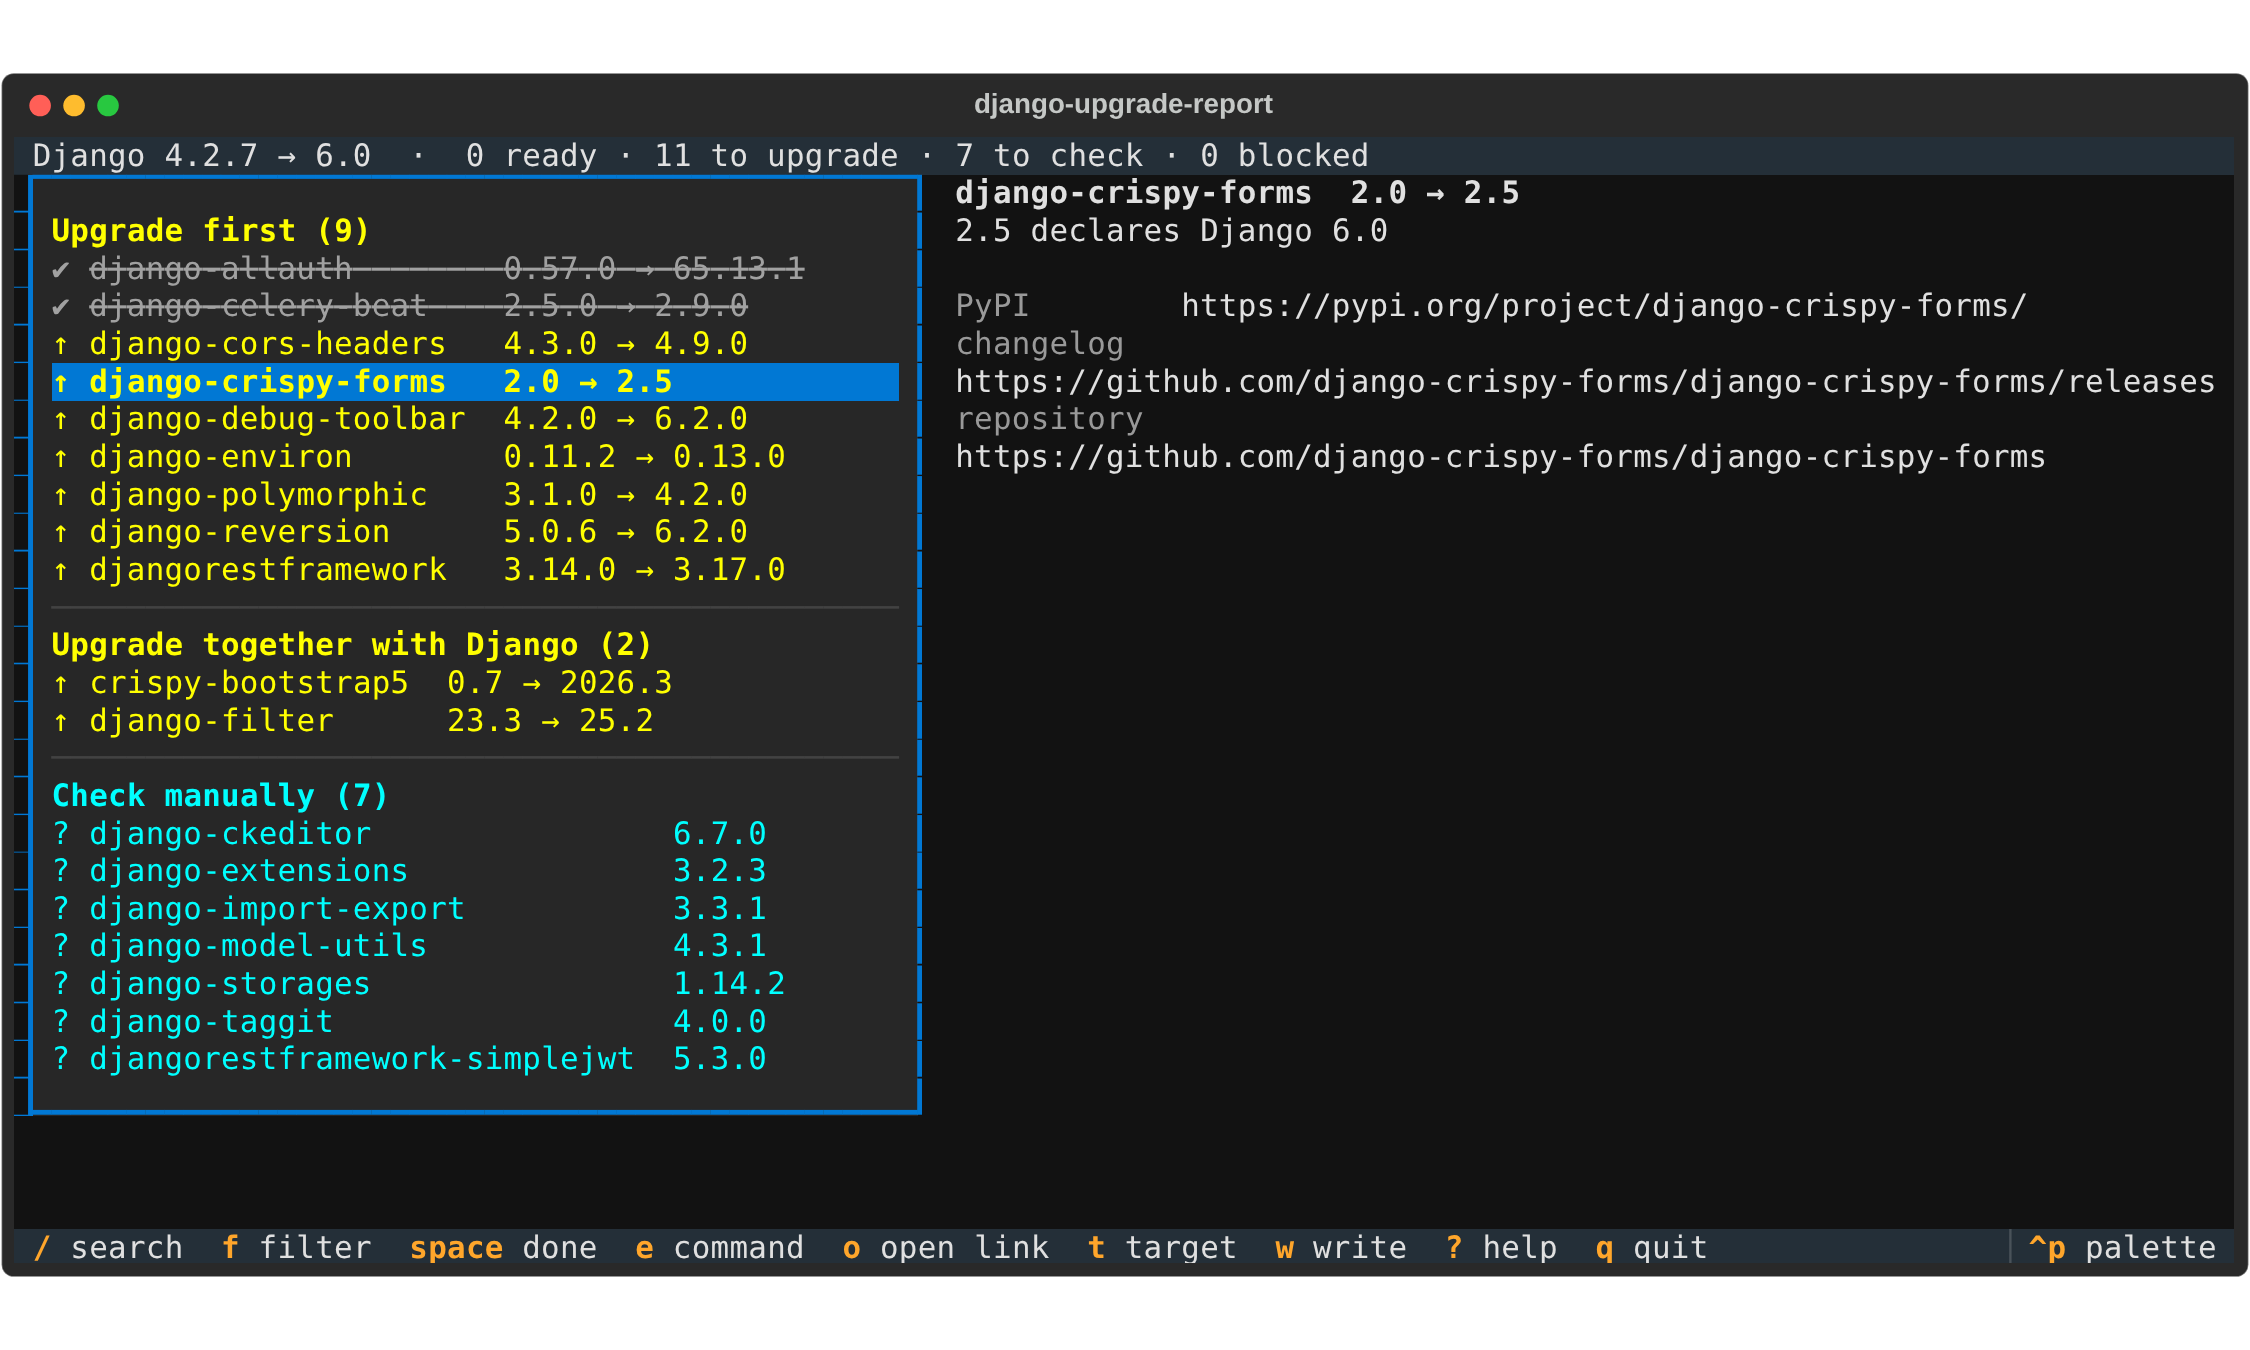Screen dimensions: 2250x1350
Task: Click the 11 to upgrade status count
Action: [776, 156]
